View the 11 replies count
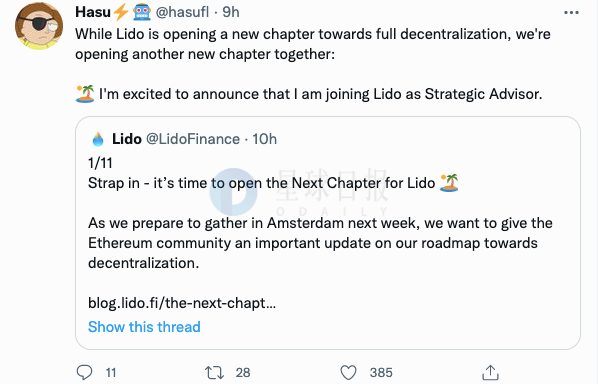The width and height of the screenshot is (598, 384). tap(111, 373)
